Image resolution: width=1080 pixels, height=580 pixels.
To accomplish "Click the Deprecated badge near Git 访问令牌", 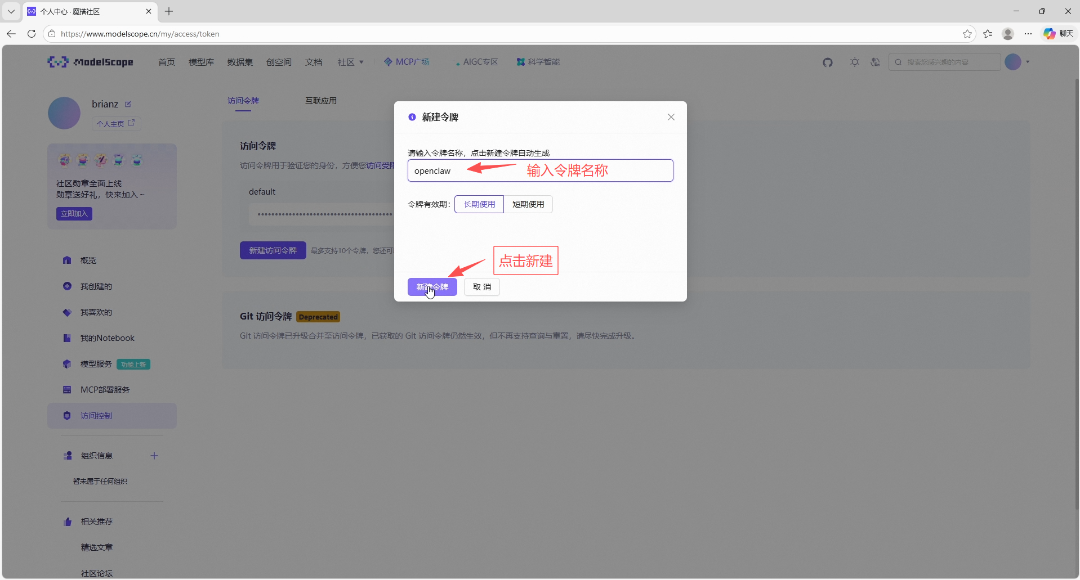I will click(318, 317).
